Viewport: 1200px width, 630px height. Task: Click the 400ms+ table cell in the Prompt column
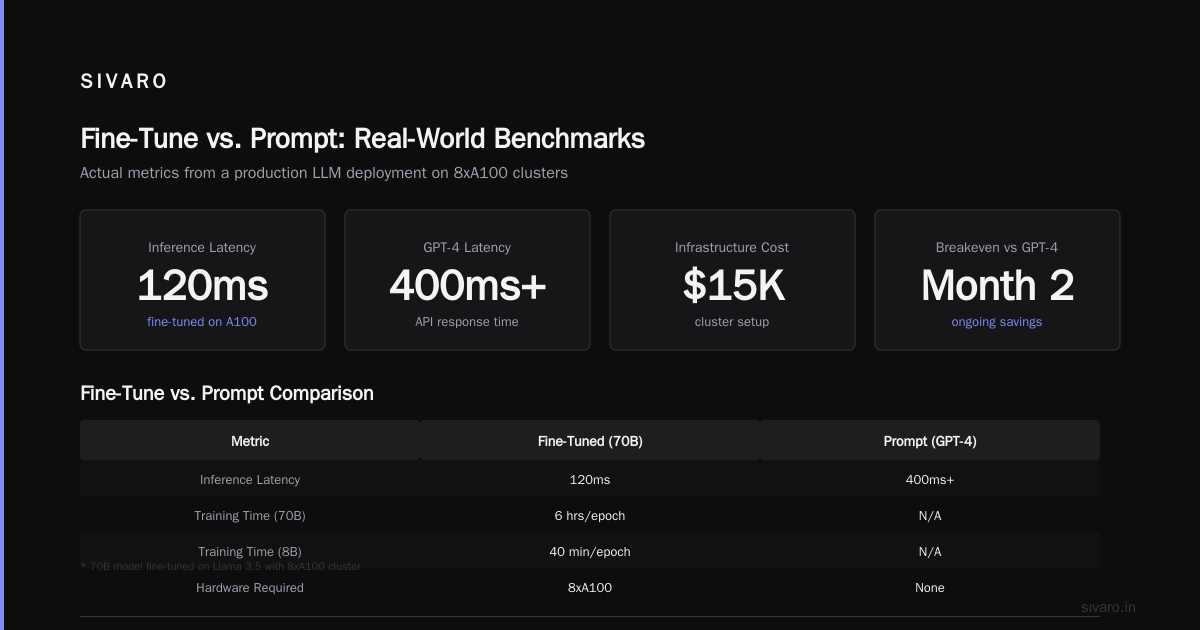click(x=930, y=480)
